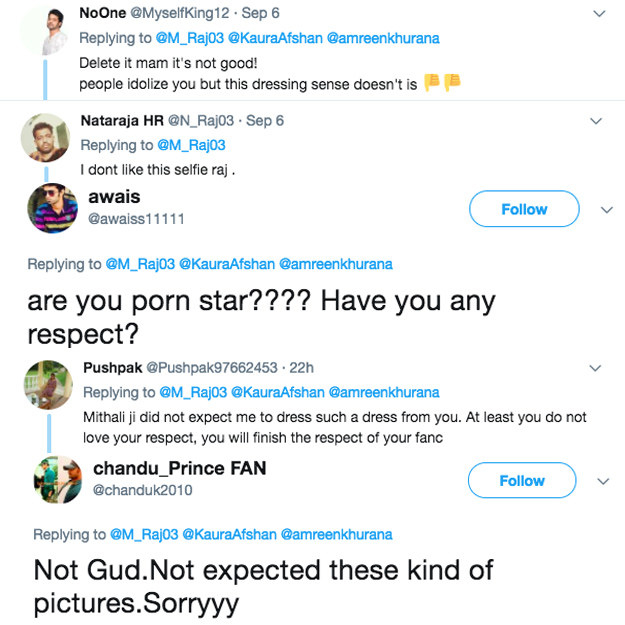Screen dimensions: 625x625
Task: Follow the awais account
Action: (524, 209)
